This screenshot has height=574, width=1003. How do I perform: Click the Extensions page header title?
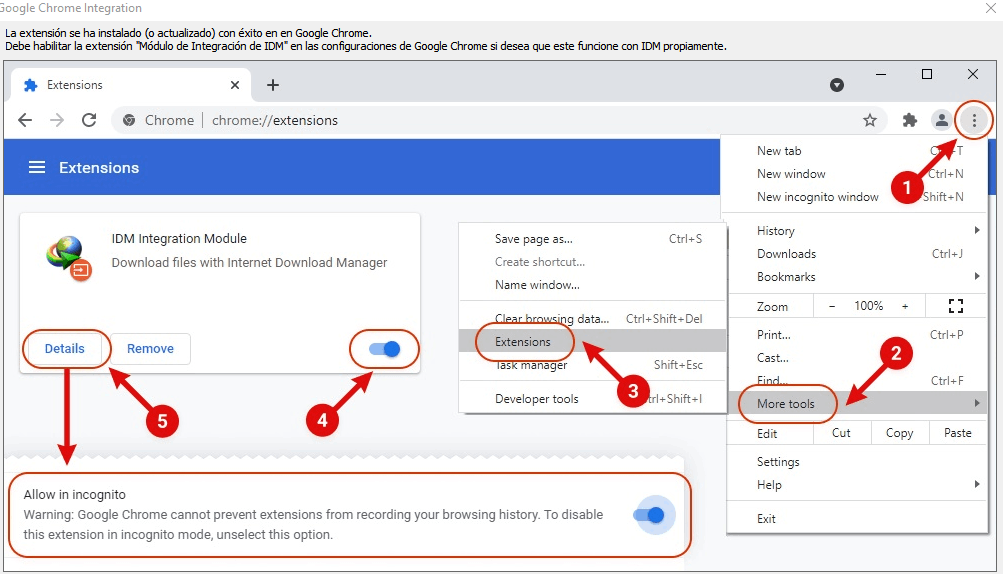(x=99, y=168)
